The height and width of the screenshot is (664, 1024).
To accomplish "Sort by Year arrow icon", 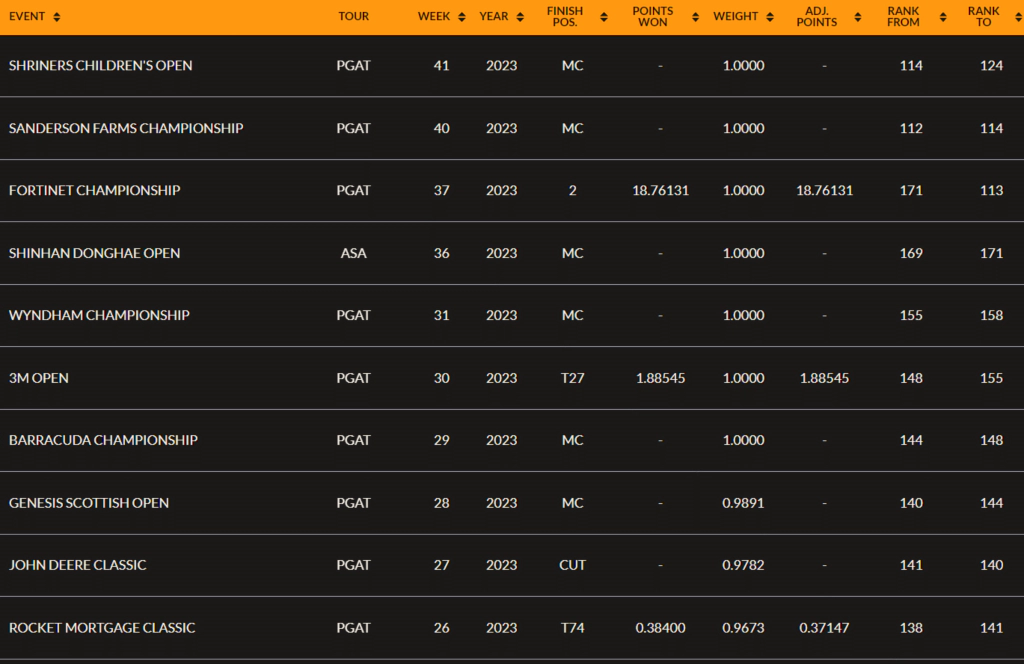I will pos(520,17).
